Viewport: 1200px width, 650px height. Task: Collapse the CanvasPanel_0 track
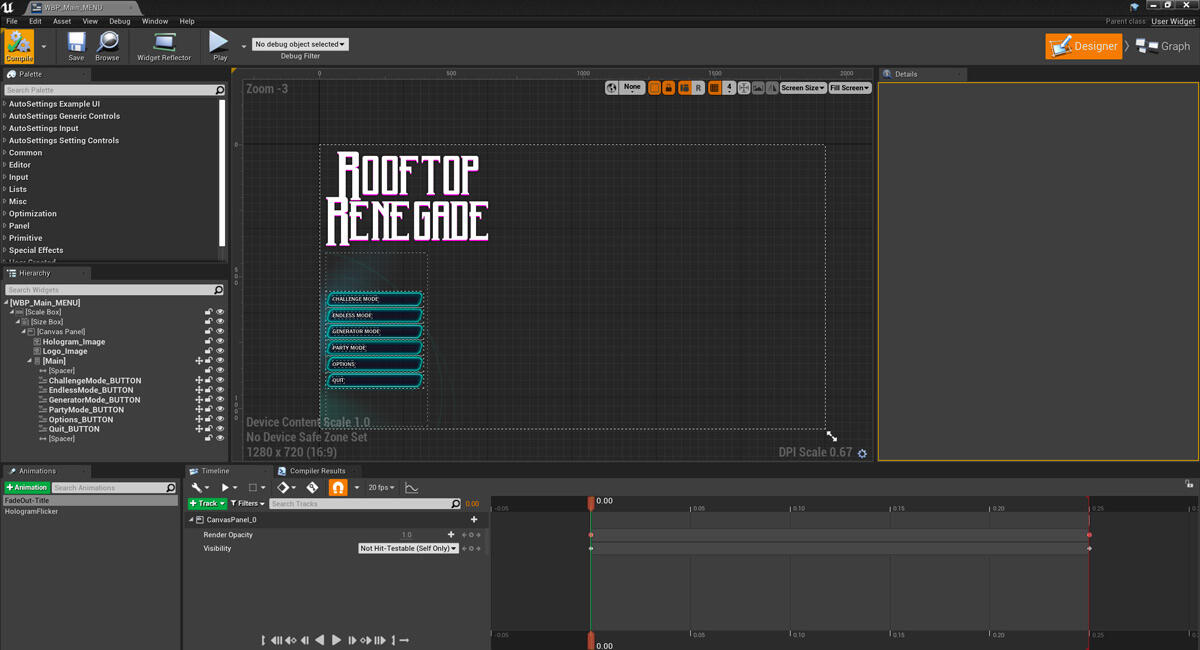[x=191, y=520]
